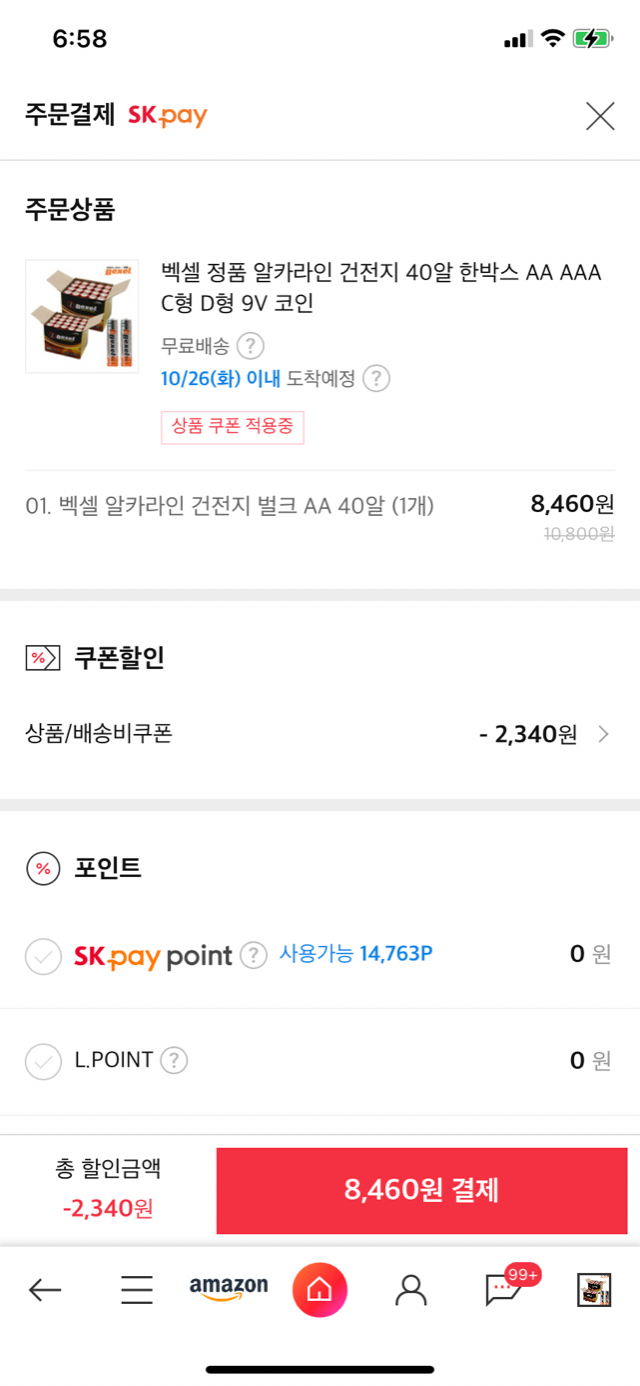Open recently viewed product thumbnail in bottom bar
This screenshot has width=640, height=1386.
(594, 1290)
